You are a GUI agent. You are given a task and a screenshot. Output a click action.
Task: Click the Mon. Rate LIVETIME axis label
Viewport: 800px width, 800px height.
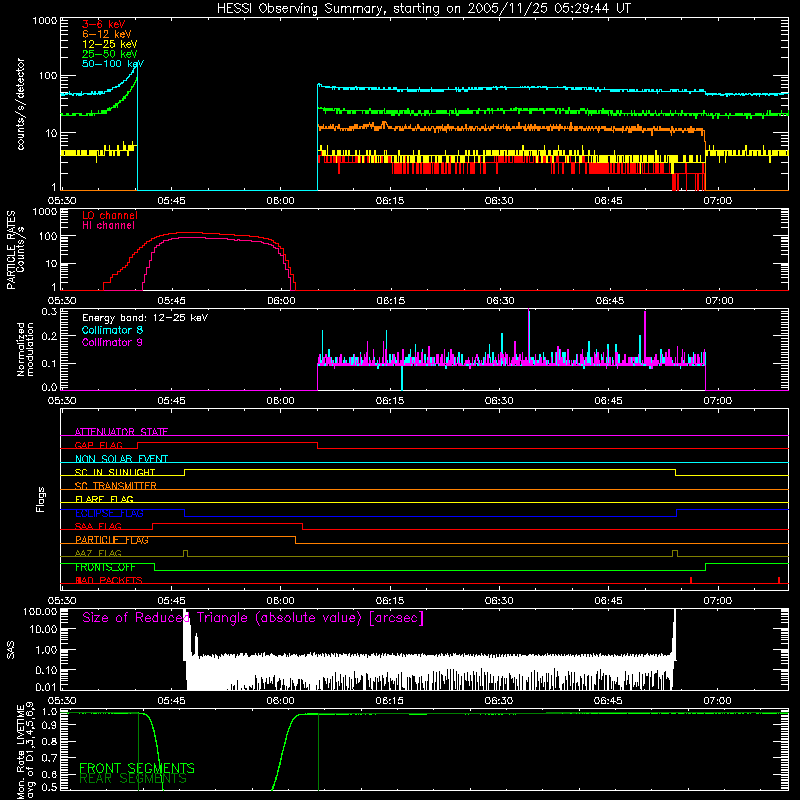(25, 750)
